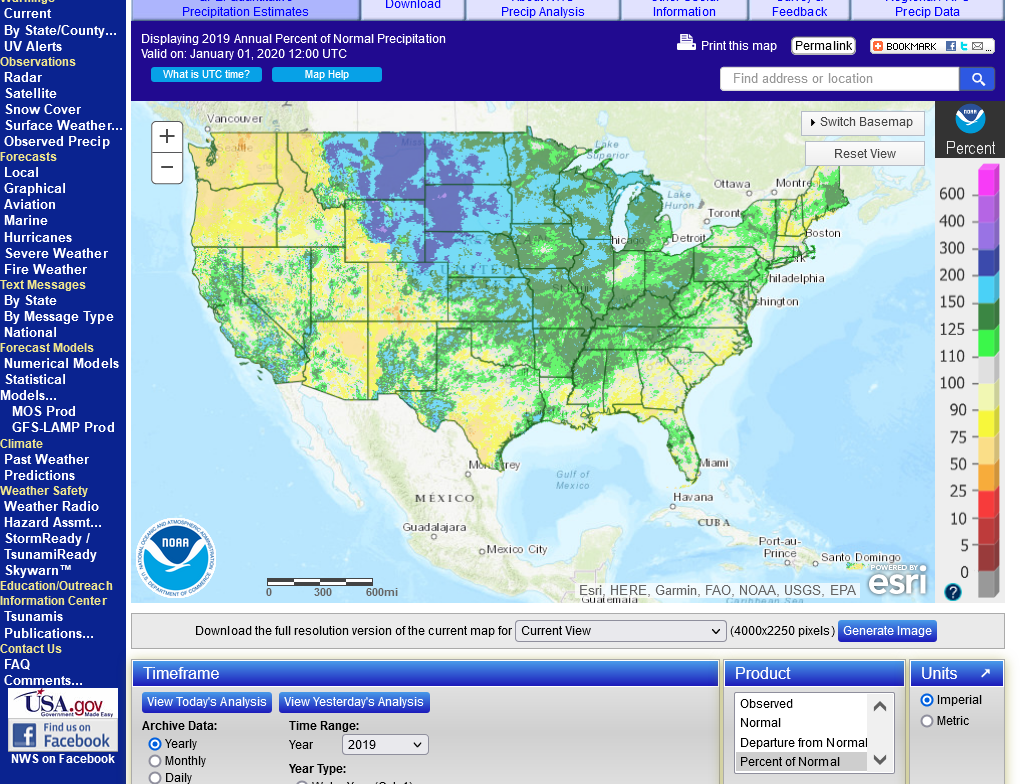
Task: Click the printer icon beside Print this map
Action: click(686, 43)
